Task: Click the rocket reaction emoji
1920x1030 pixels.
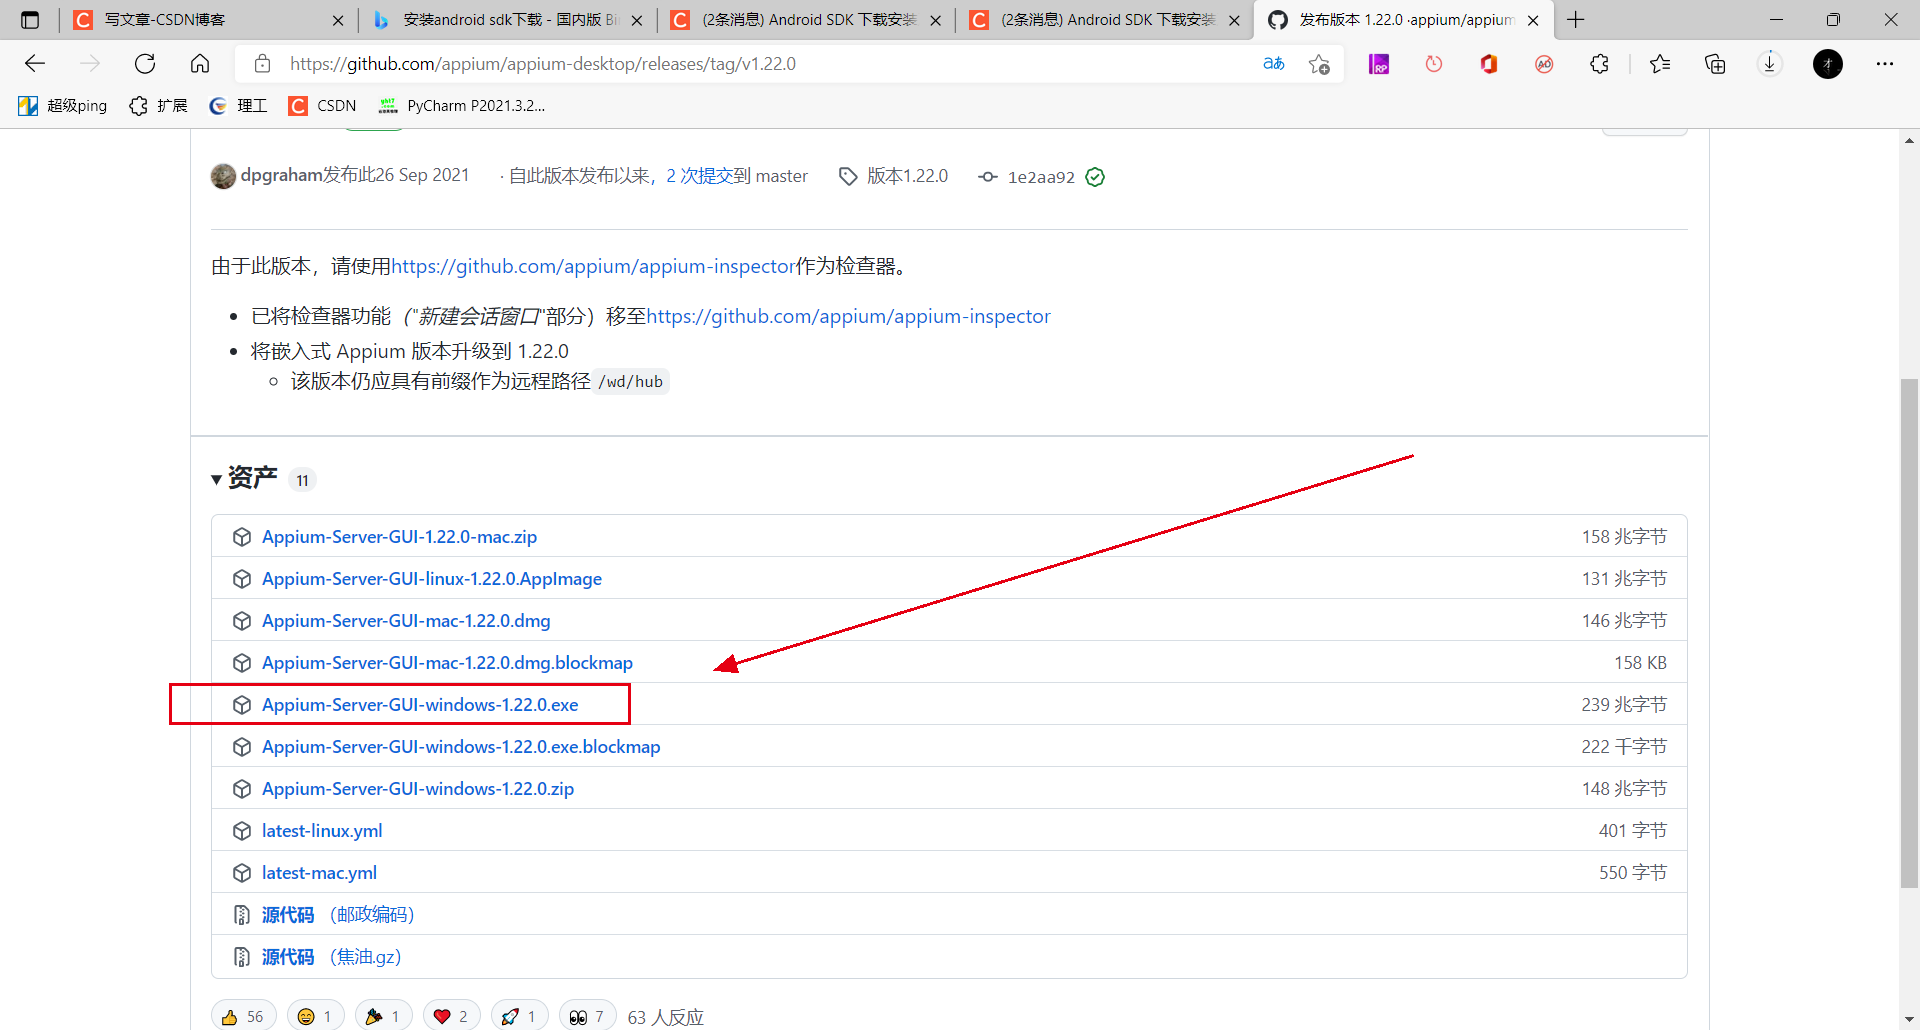Action: pos(510,1016)
